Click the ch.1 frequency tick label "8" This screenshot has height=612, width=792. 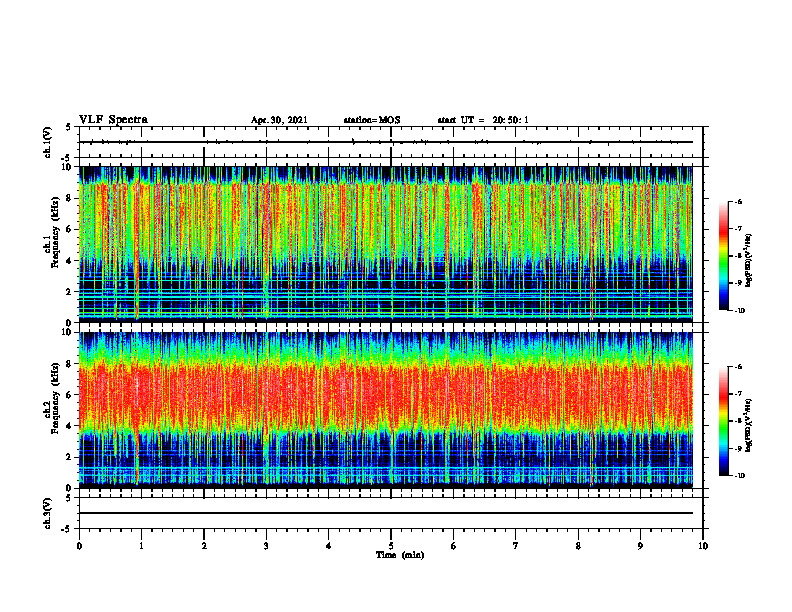(x=70, y=198)
